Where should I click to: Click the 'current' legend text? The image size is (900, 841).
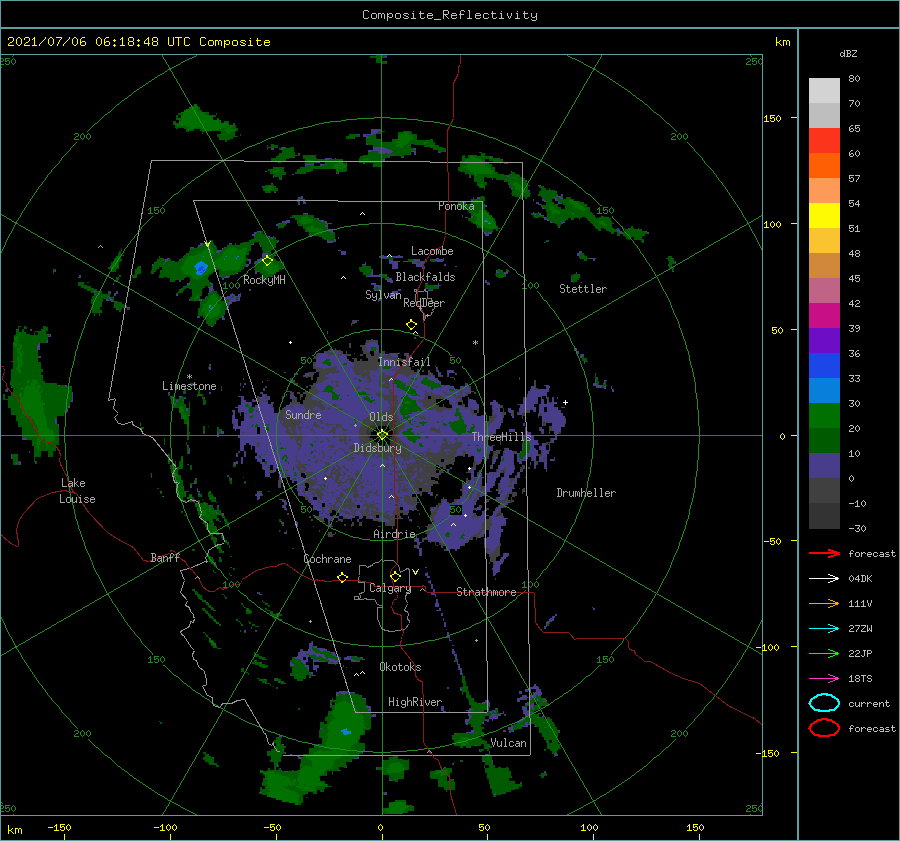(869, 703)
